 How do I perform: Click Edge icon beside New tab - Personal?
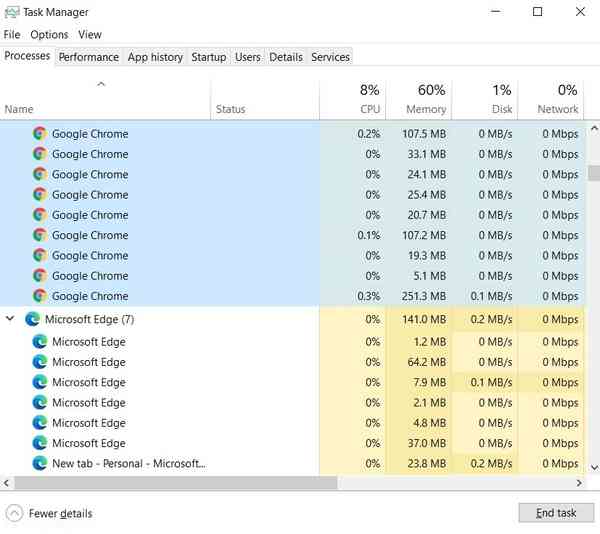[x=40, y=463]
